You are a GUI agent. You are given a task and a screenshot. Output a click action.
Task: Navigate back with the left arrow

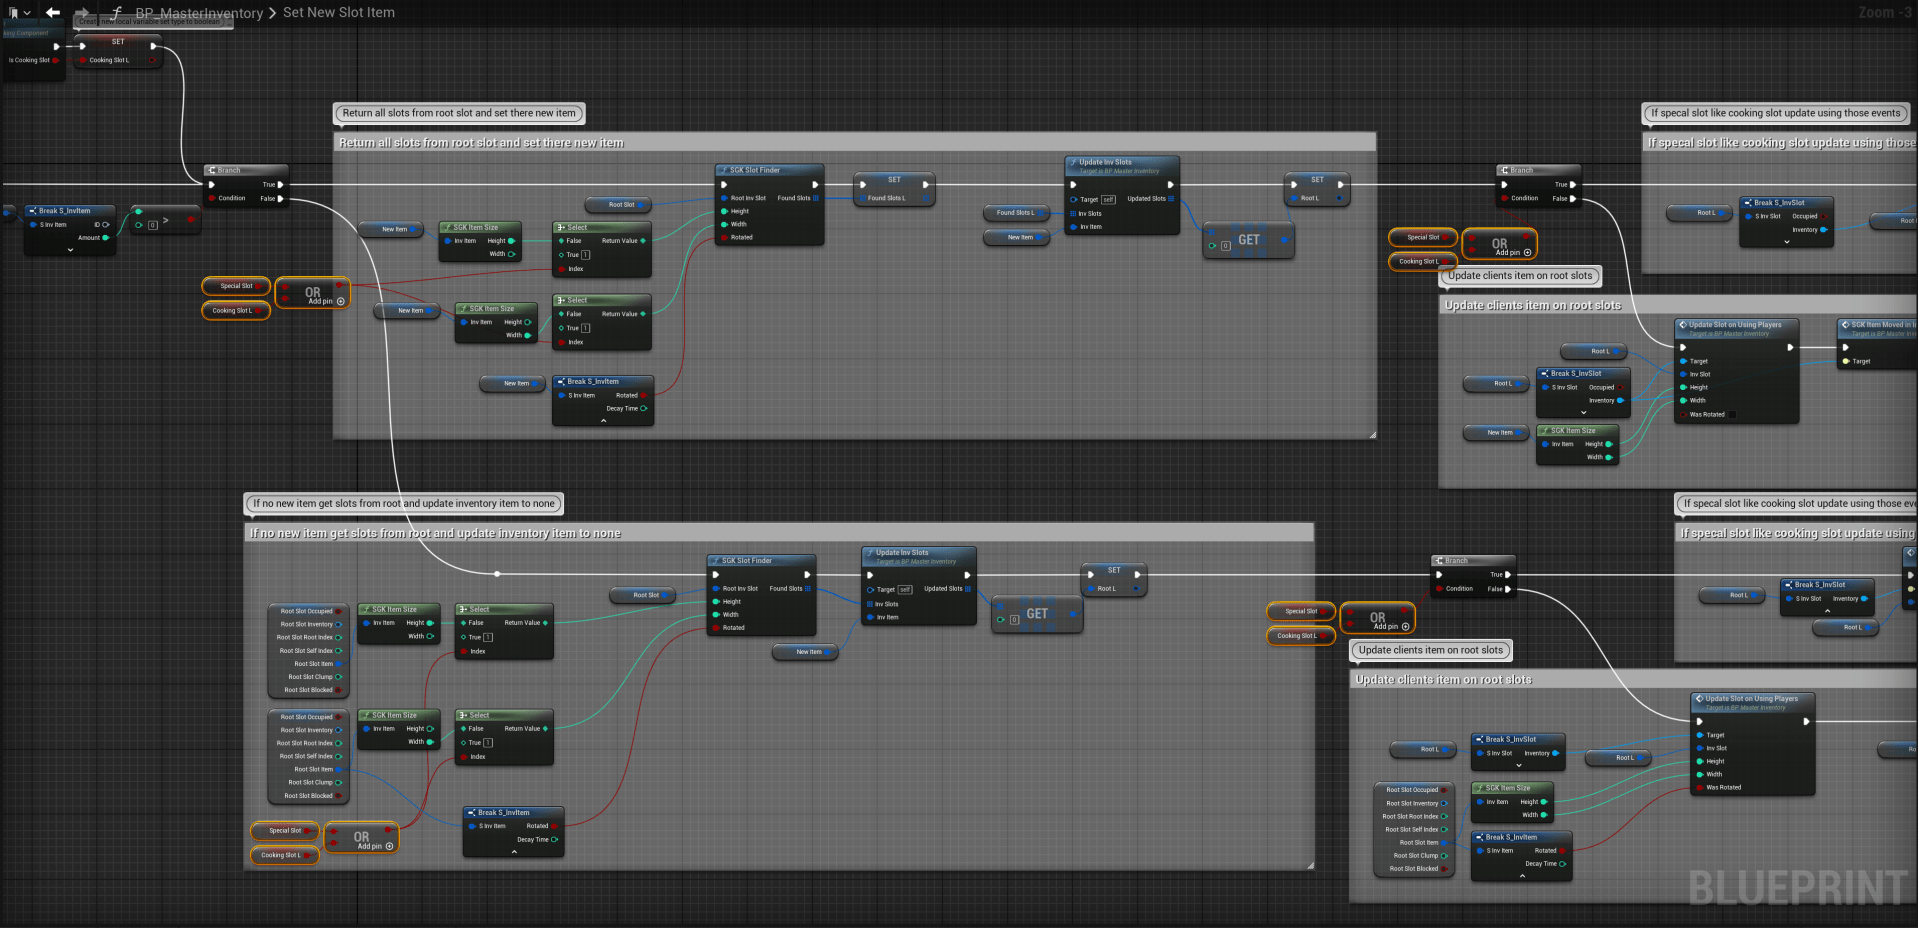coord(52,12)
